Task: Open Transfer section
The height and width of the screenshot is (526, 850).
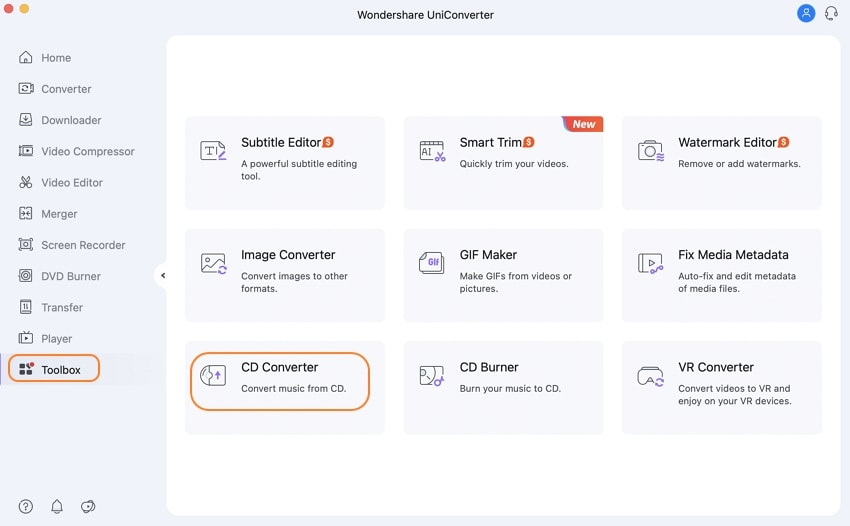Action: tap(62, 307)
